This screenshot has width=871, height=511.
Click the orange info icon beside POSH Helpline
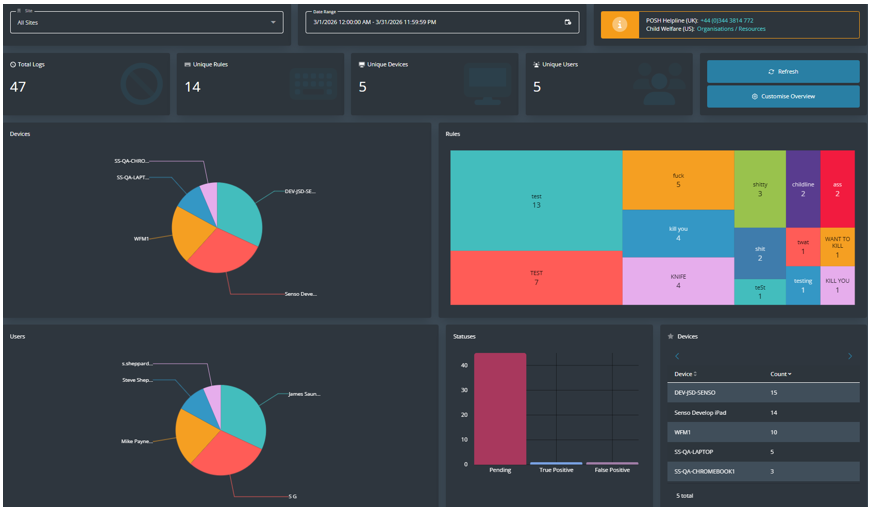click(x=619, y=24)
